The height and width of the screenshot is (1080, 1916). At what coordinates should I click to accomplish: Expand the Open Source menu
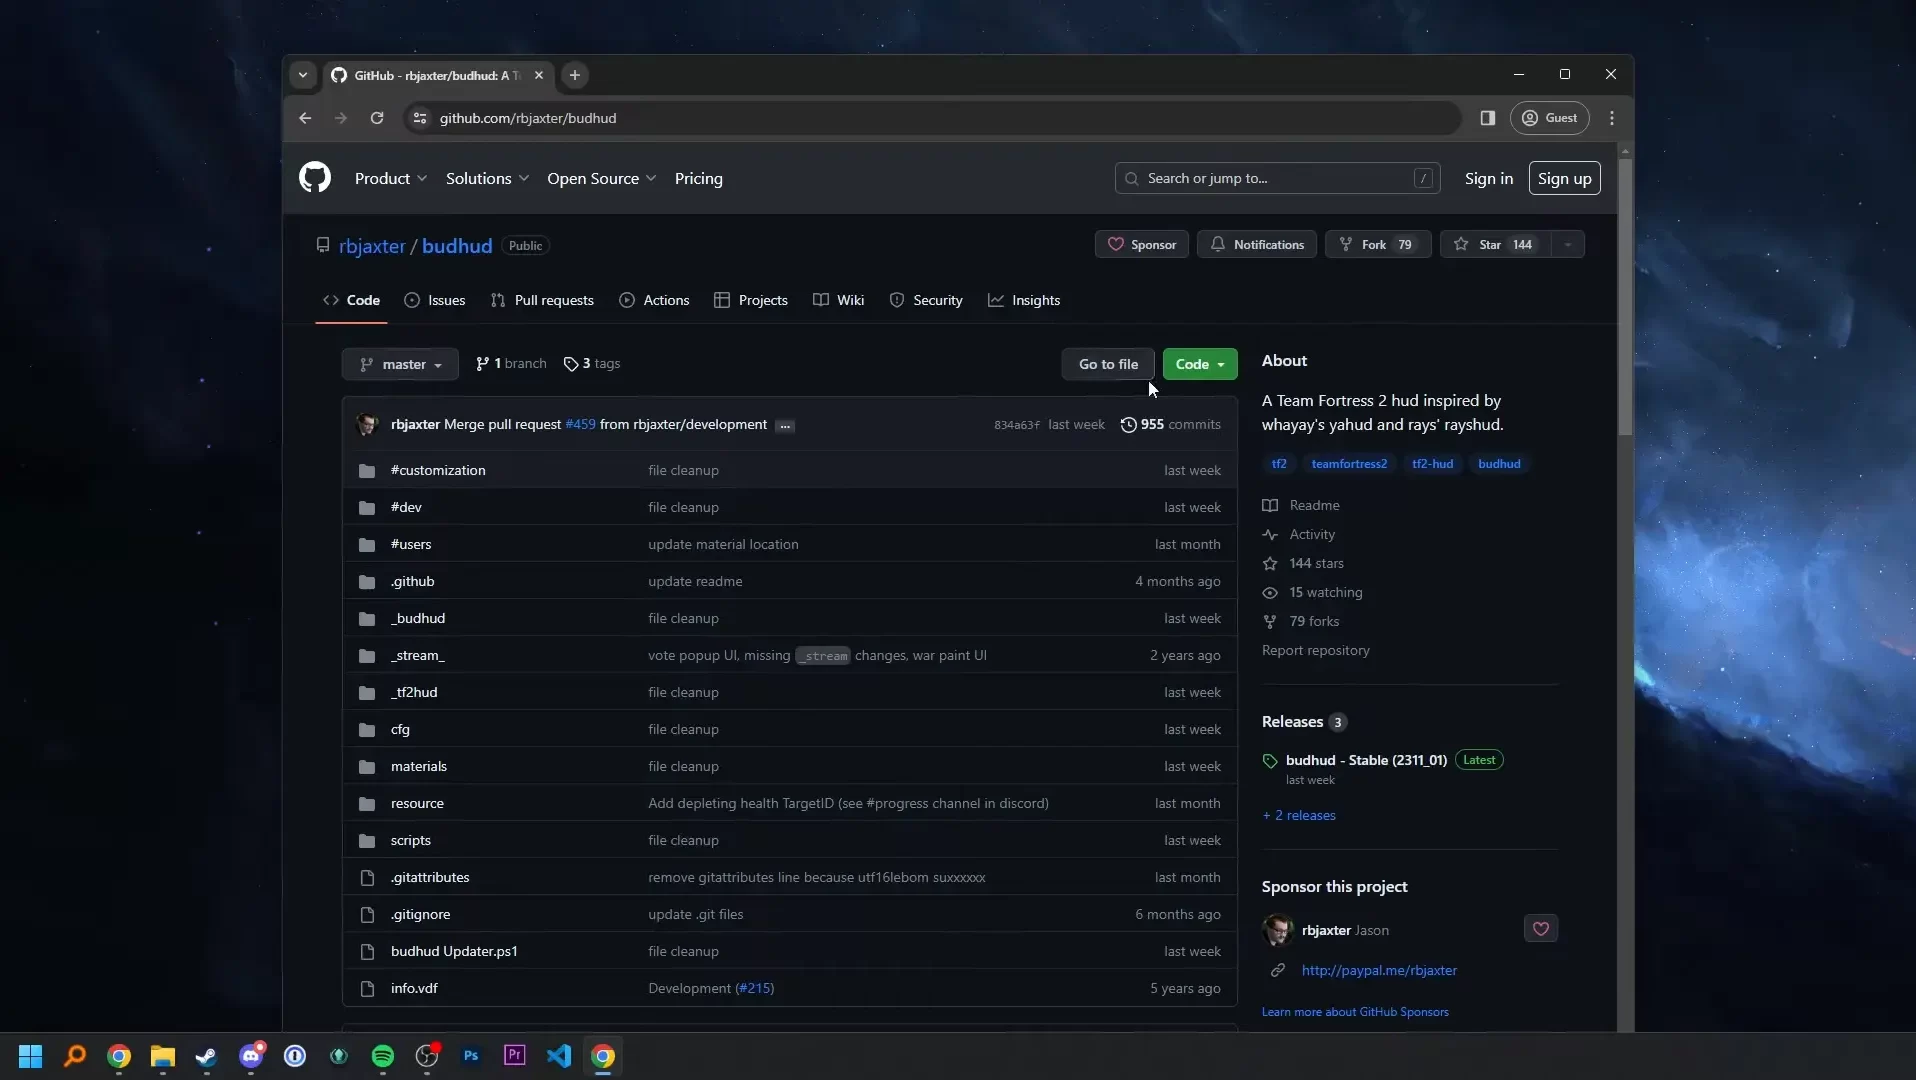(601, 178)
